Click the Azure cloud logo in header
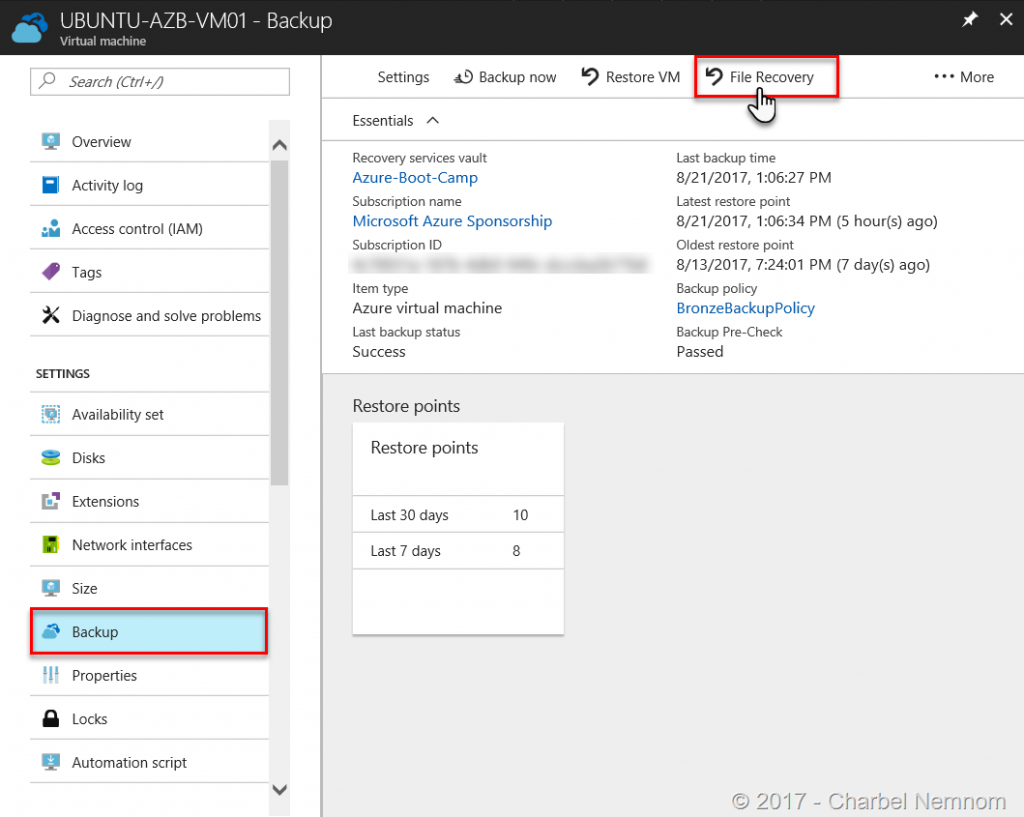This screenshot has width=1024, height=817. click(x=30, y=27)
